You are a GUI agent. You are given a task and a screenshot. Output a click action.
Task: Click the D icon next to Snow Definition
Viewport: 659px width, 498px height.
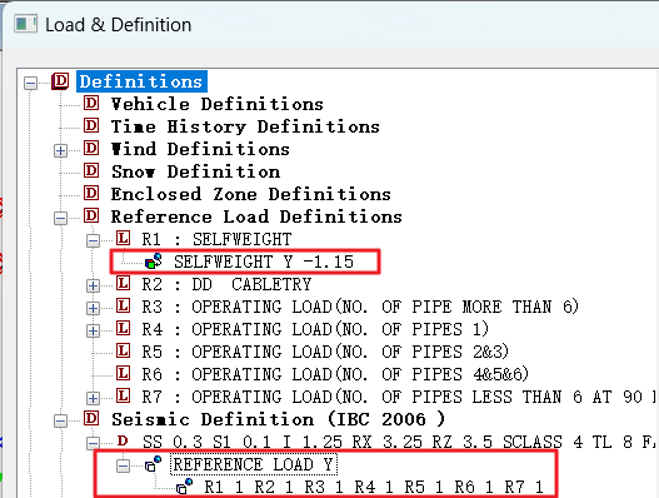point(91,171)
